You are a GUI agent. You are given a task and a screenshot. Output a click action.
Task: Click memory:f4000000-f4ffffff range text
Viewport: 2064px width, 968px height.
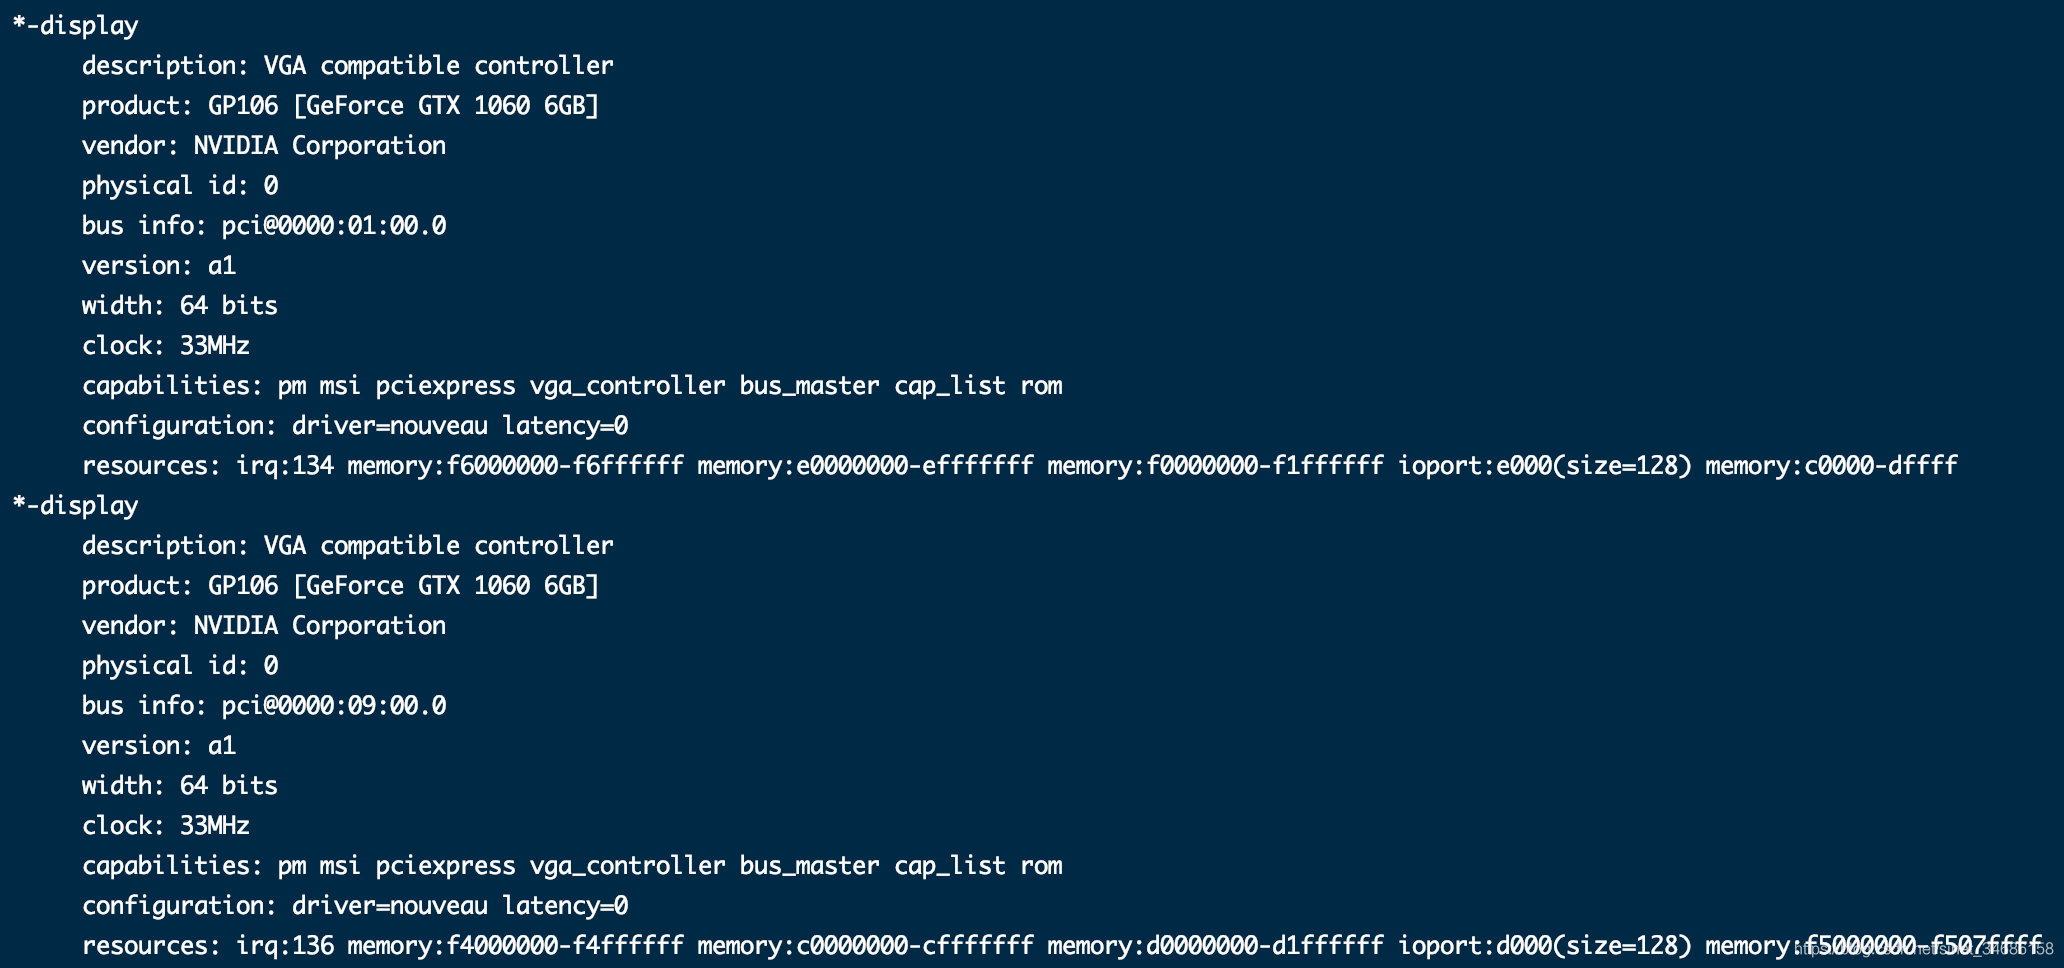point(515,946)
